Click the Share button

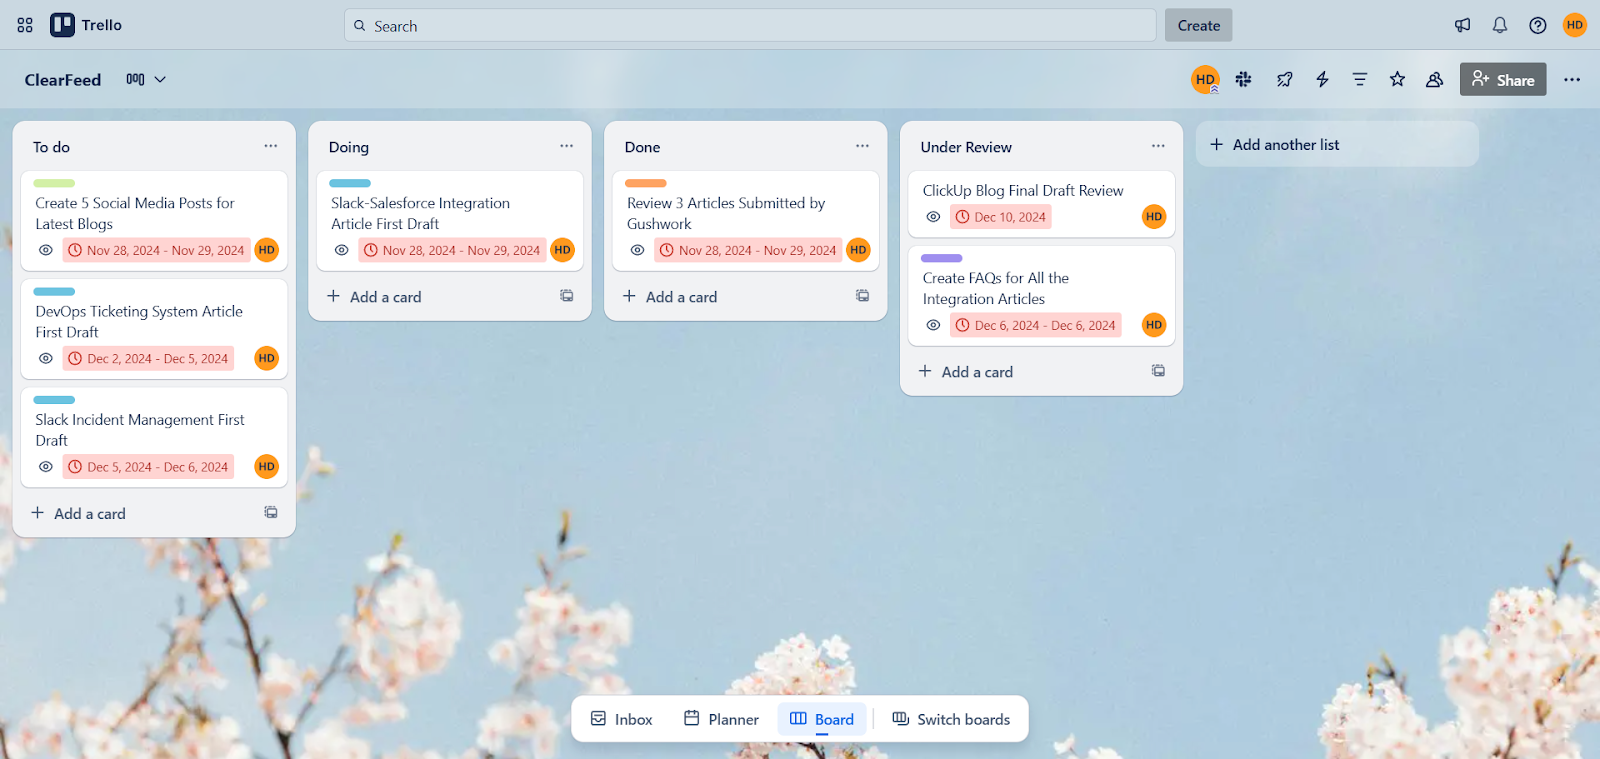1503,79
